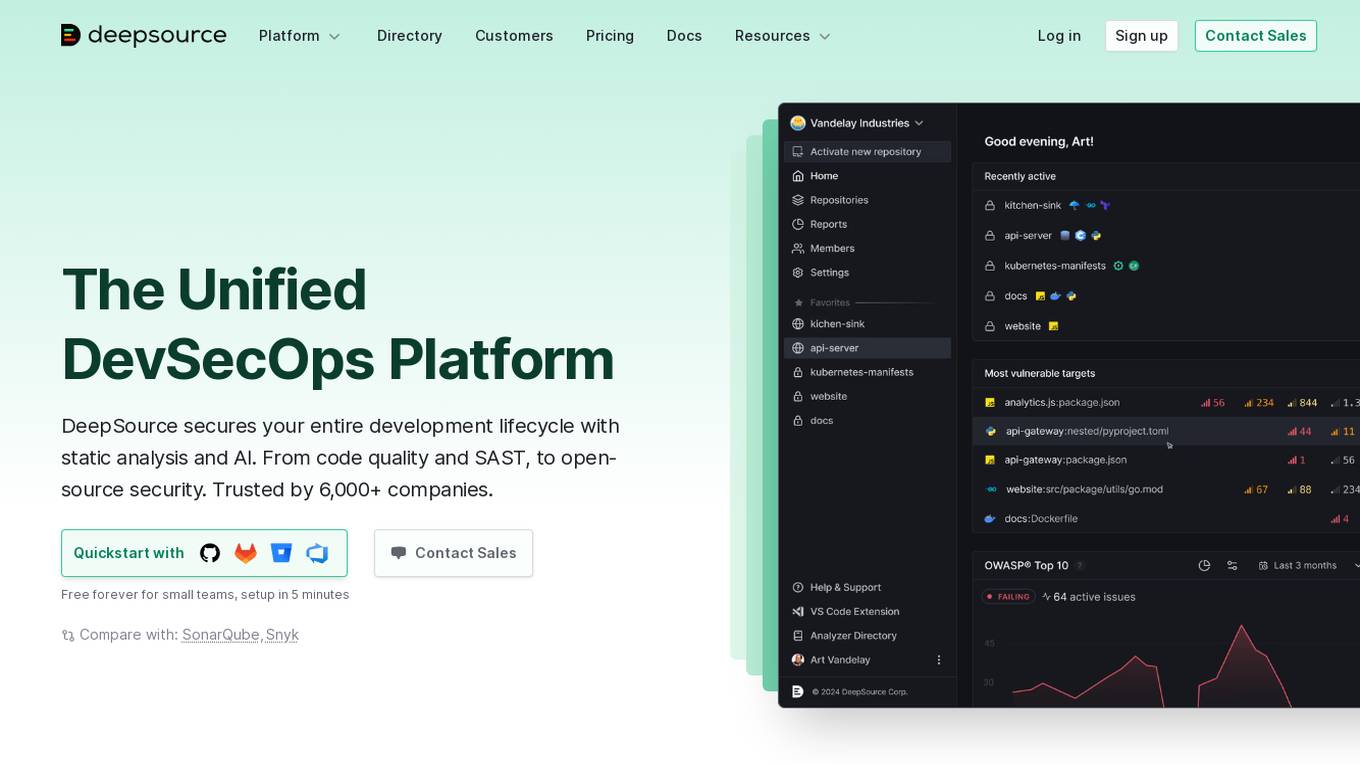The image size is (1360, 764).
Task: Click the globe icon beside api-server favorite
Action: pos(798,348)
